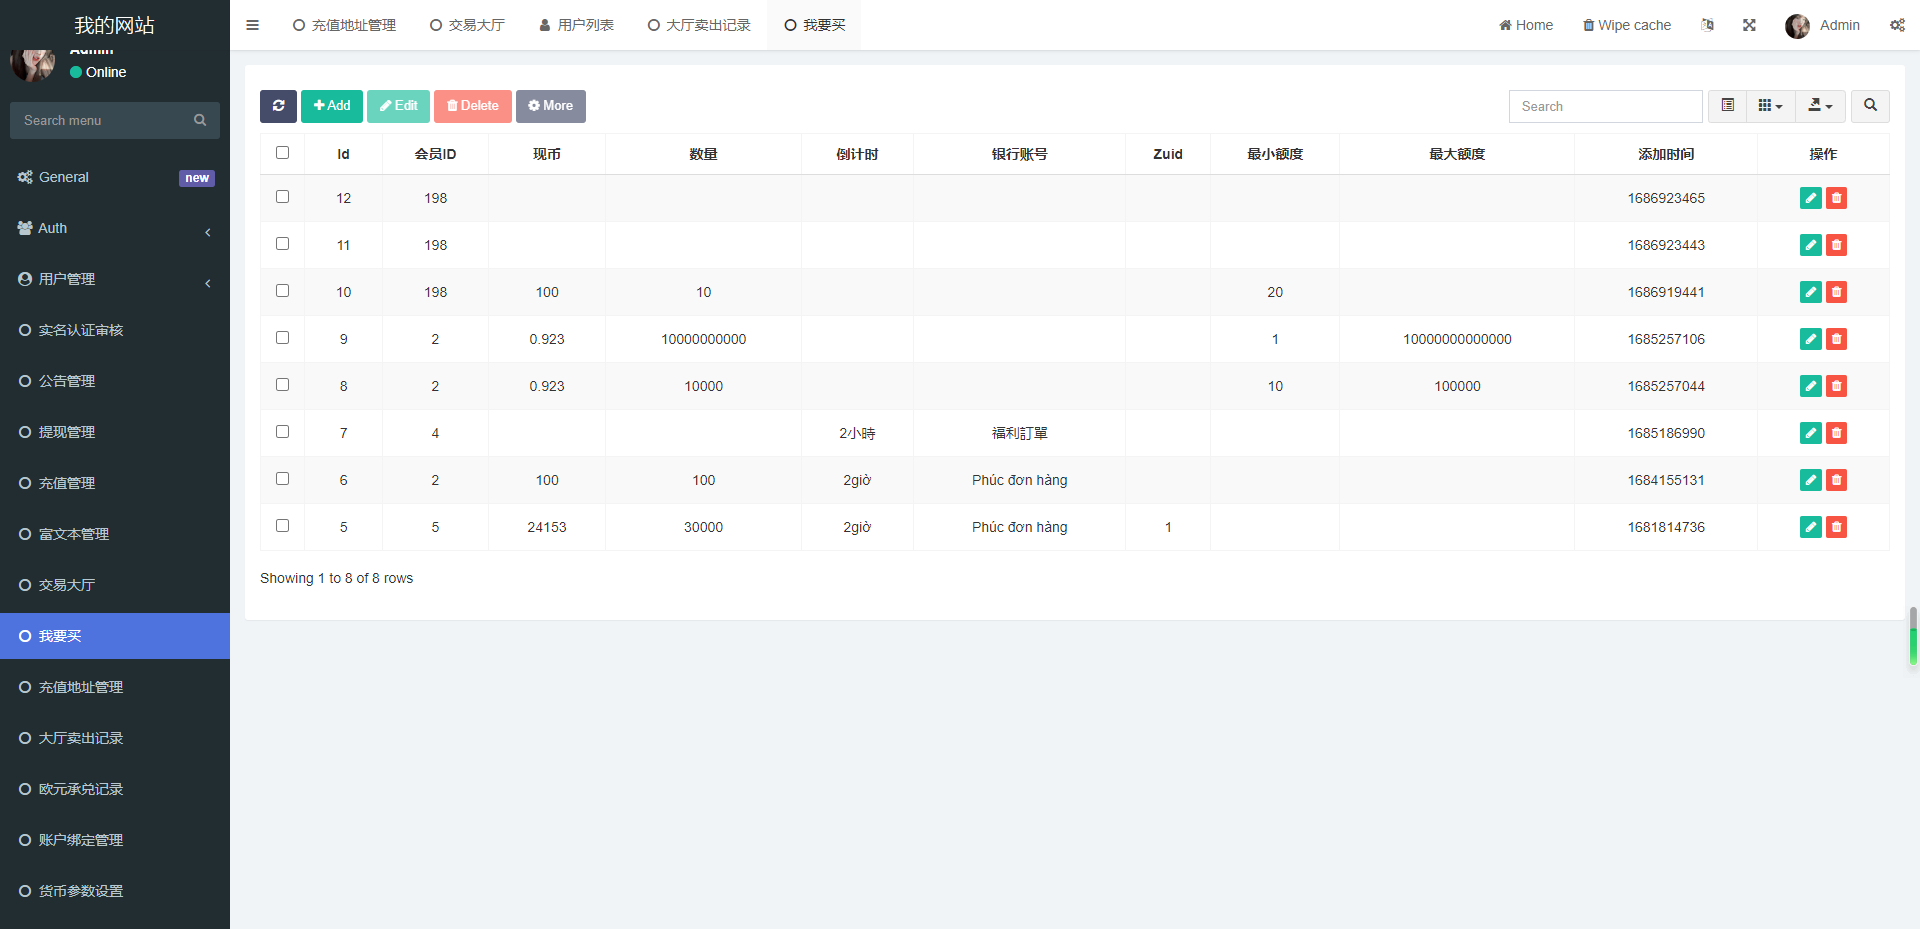Click the detail view icon near the search box
This screenshot has height=929, width=1920.
1726,106
